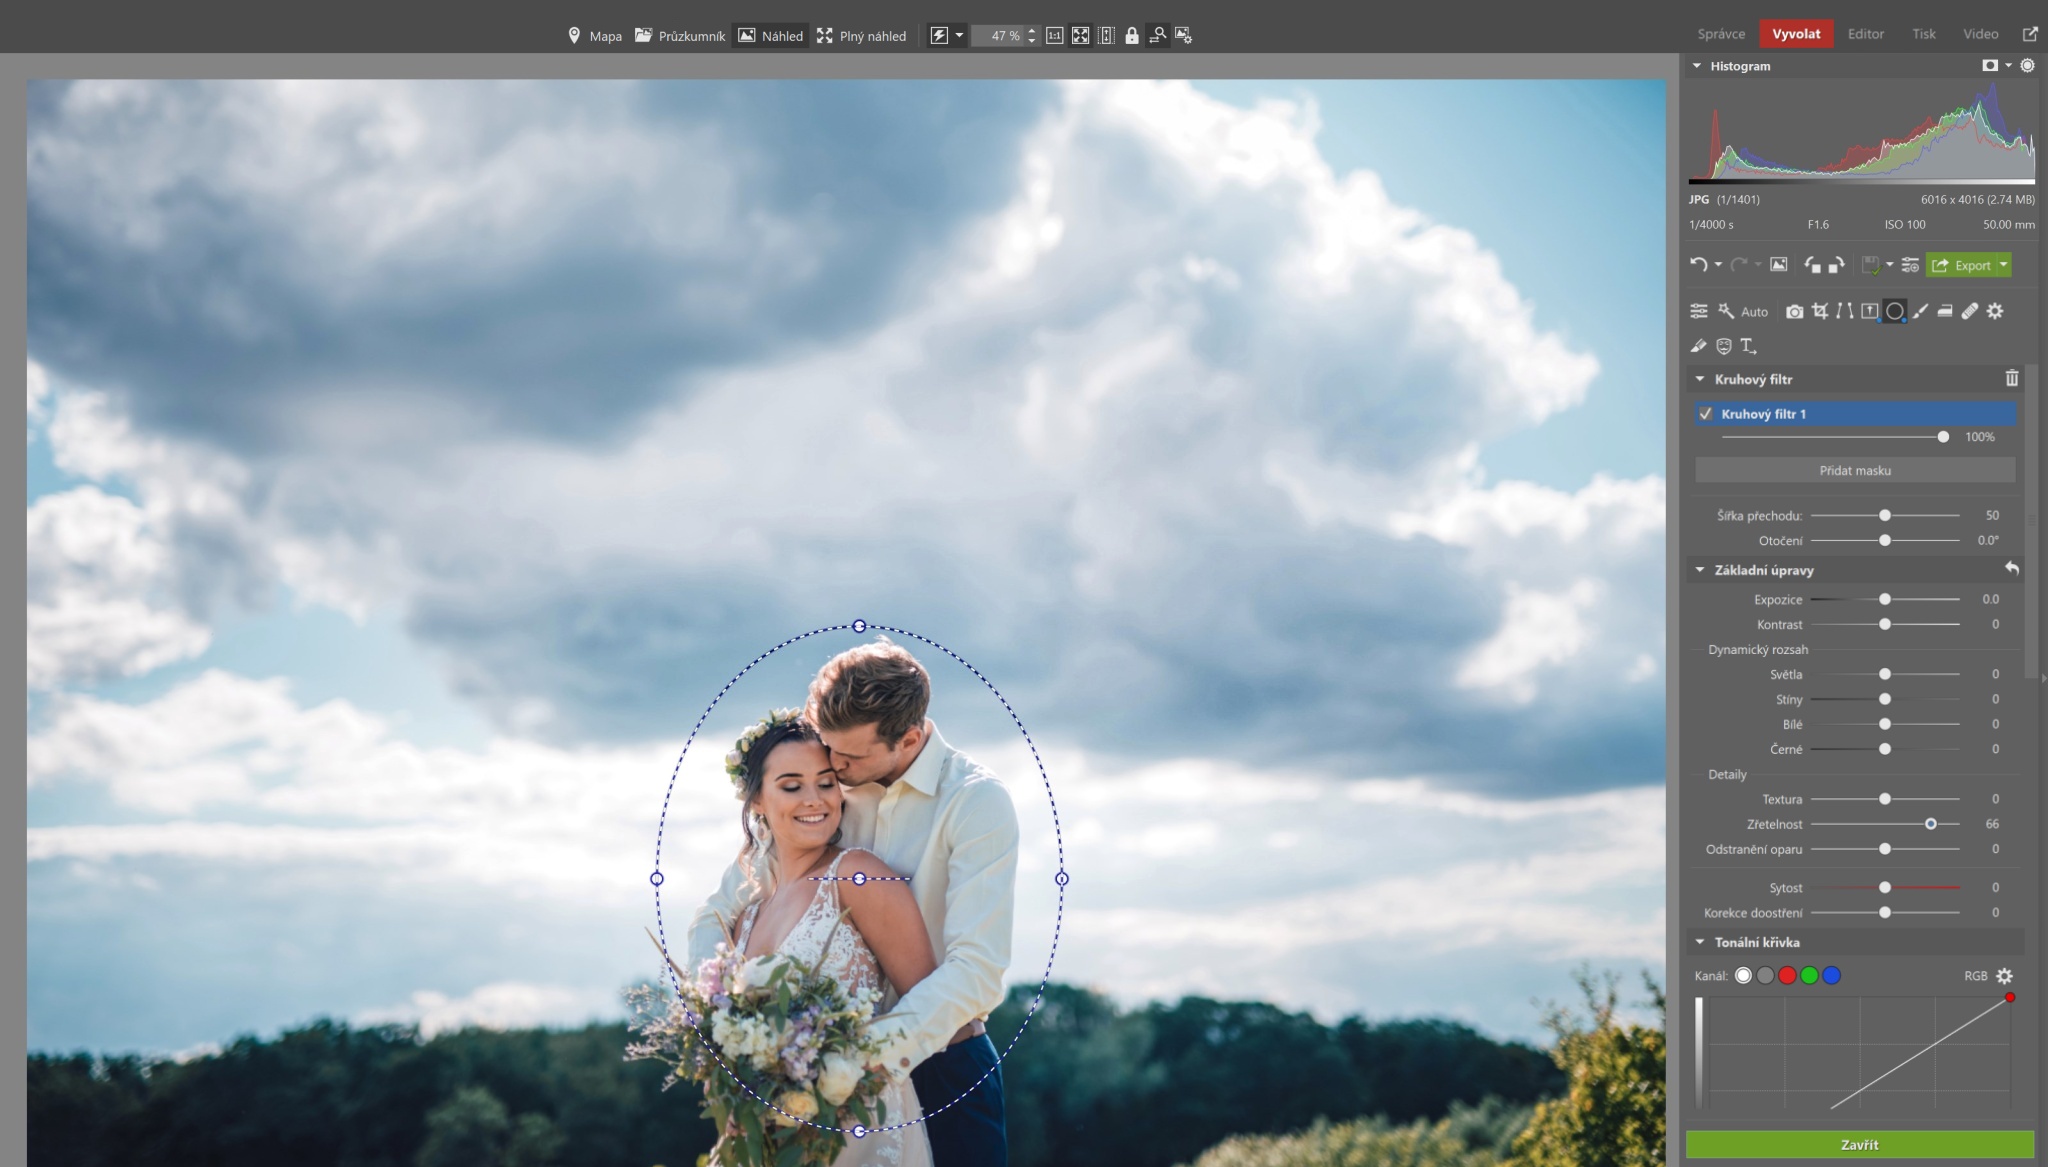Viewport: 2048px width, 1167px height.
Task: Click the Auto text button
Action: point(1754,312)
